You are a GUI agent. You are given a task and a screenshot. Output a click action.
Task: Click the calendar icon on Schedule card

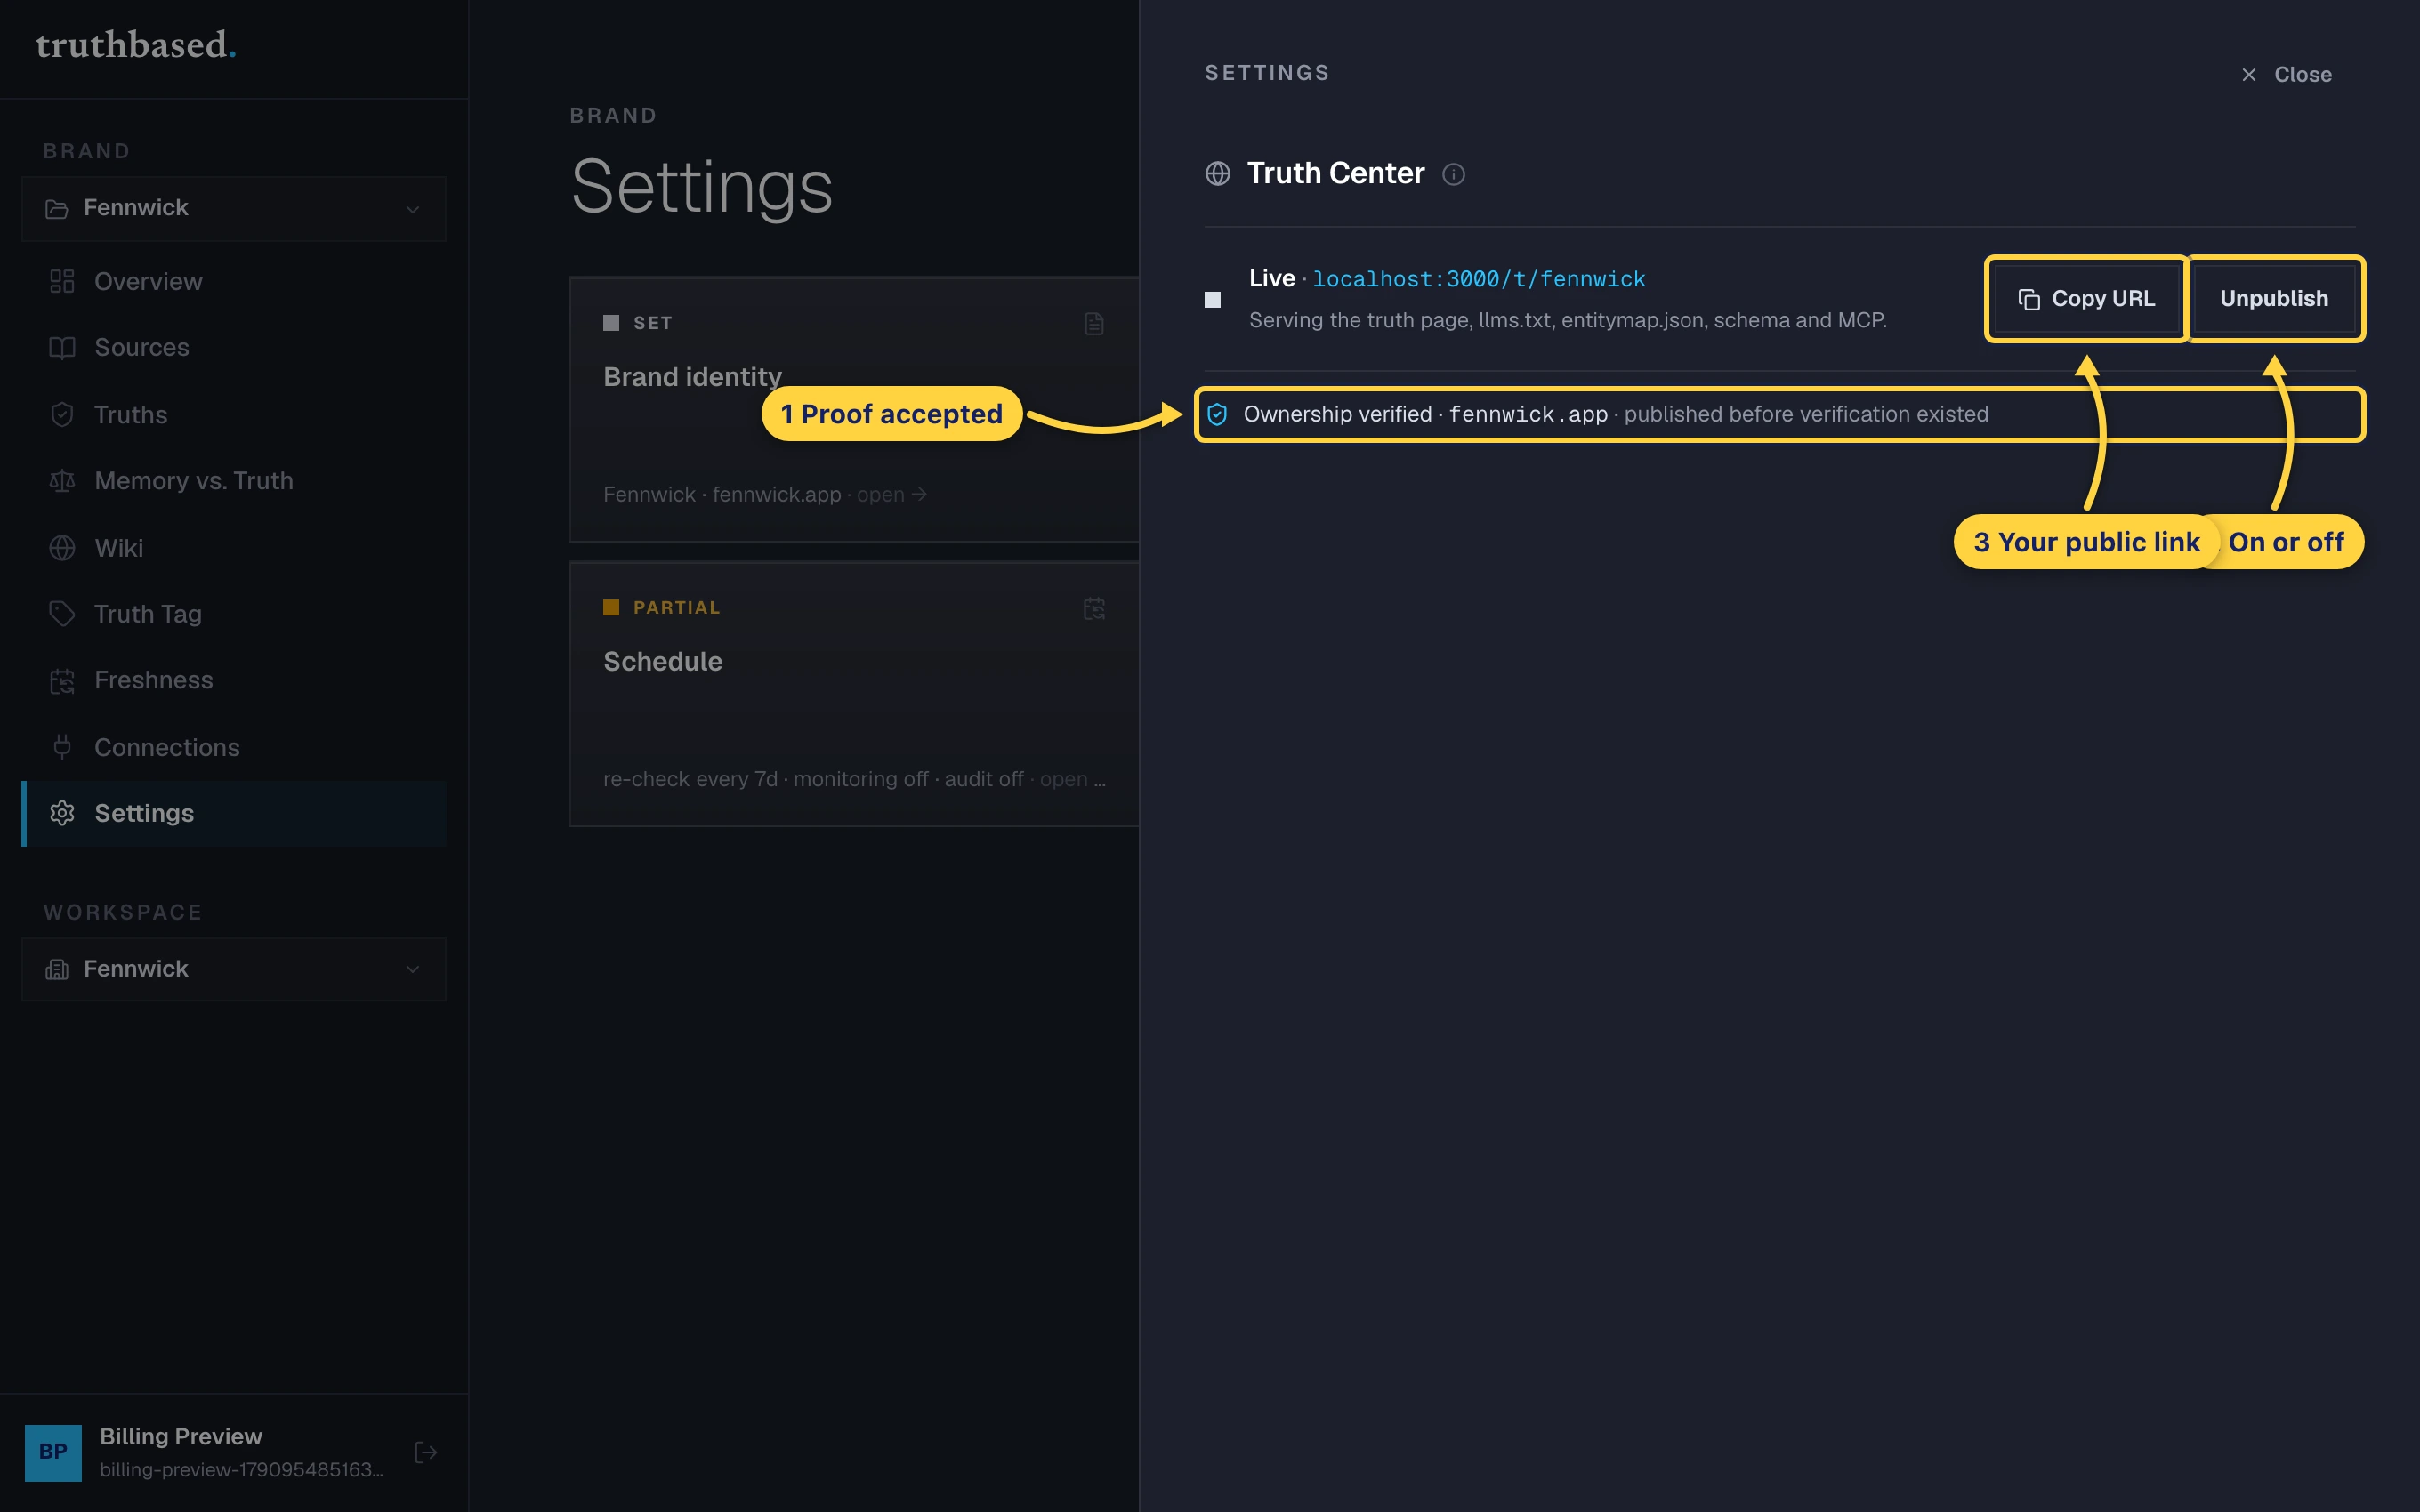coord(1094,608)
